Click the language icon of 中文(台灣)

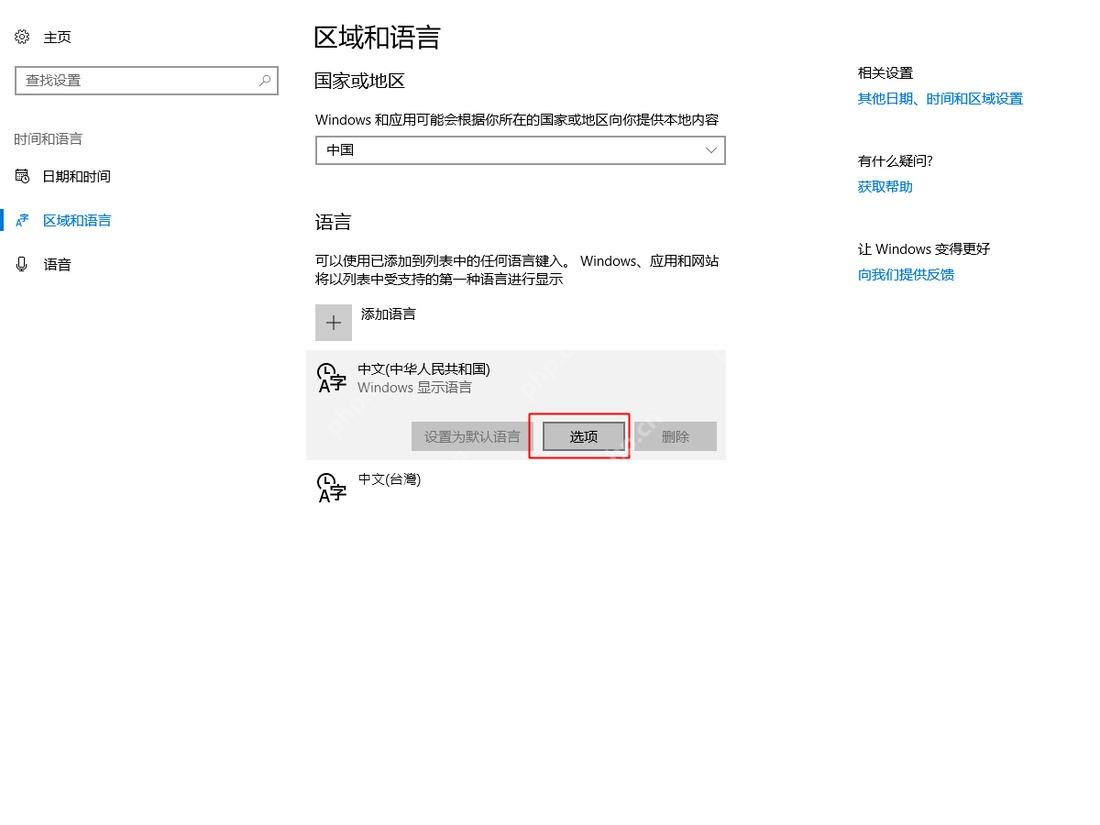332,488
